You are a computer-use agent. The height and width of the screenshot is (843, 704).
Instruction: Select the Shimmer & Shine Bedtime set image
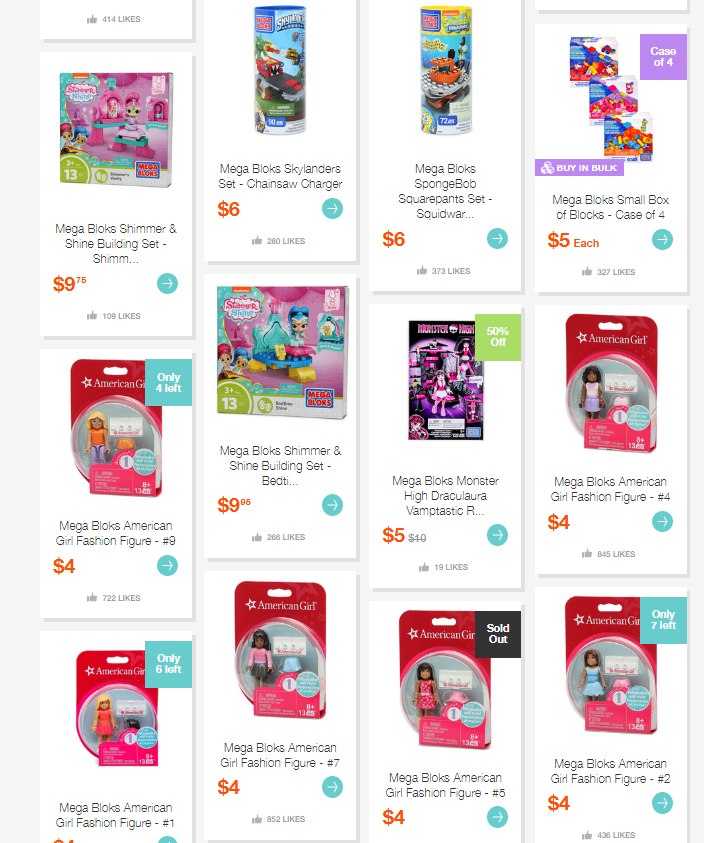[282, 352]
